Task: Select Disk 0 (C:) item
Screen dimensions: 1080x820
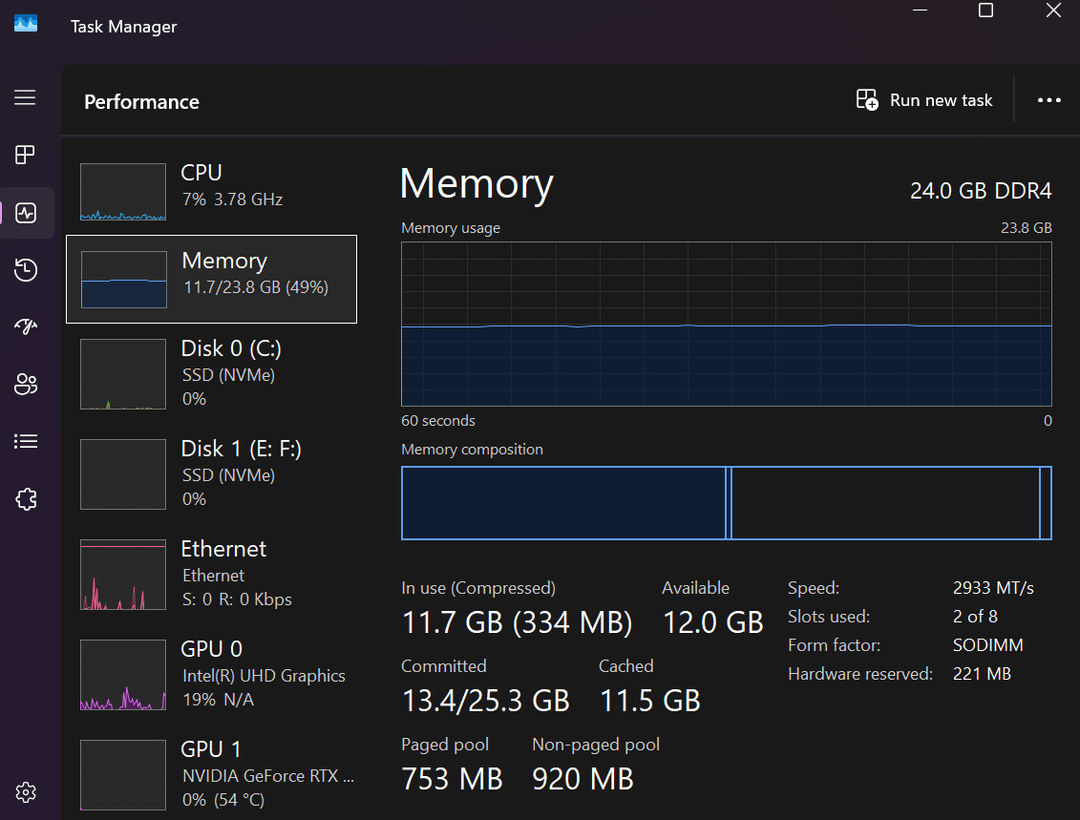Action: (211, 374)
